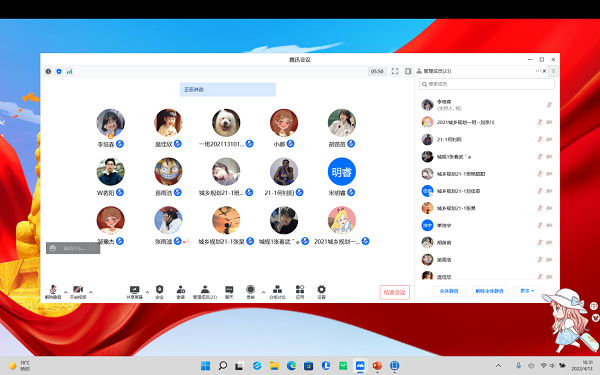The width and height of the screenshot is (600, 375).
Task: Toggle the Start Video camera button
Action: click(x=78, y=292)
